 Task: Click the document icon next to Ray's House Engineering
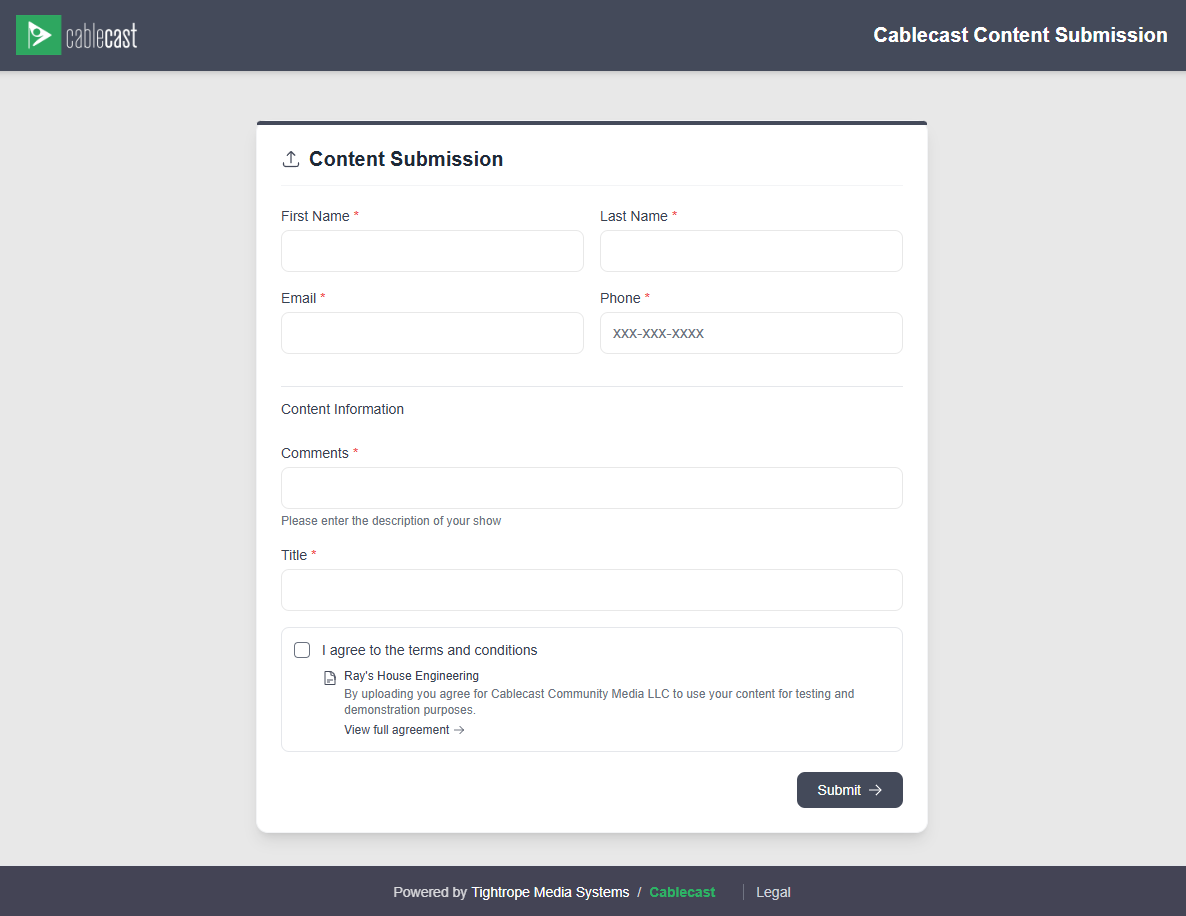[x=330, y=678]
